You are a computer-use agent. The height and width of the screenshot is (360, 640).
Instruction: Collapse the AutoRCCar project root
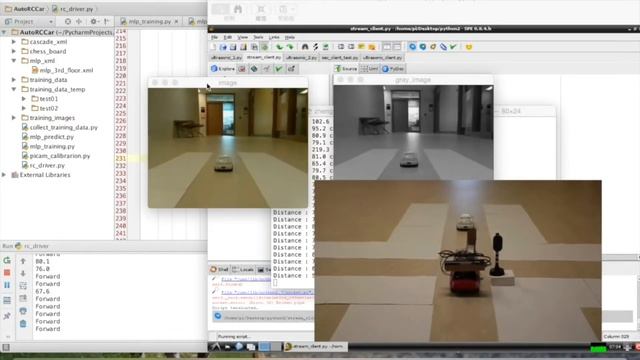[x=4, y=32]
